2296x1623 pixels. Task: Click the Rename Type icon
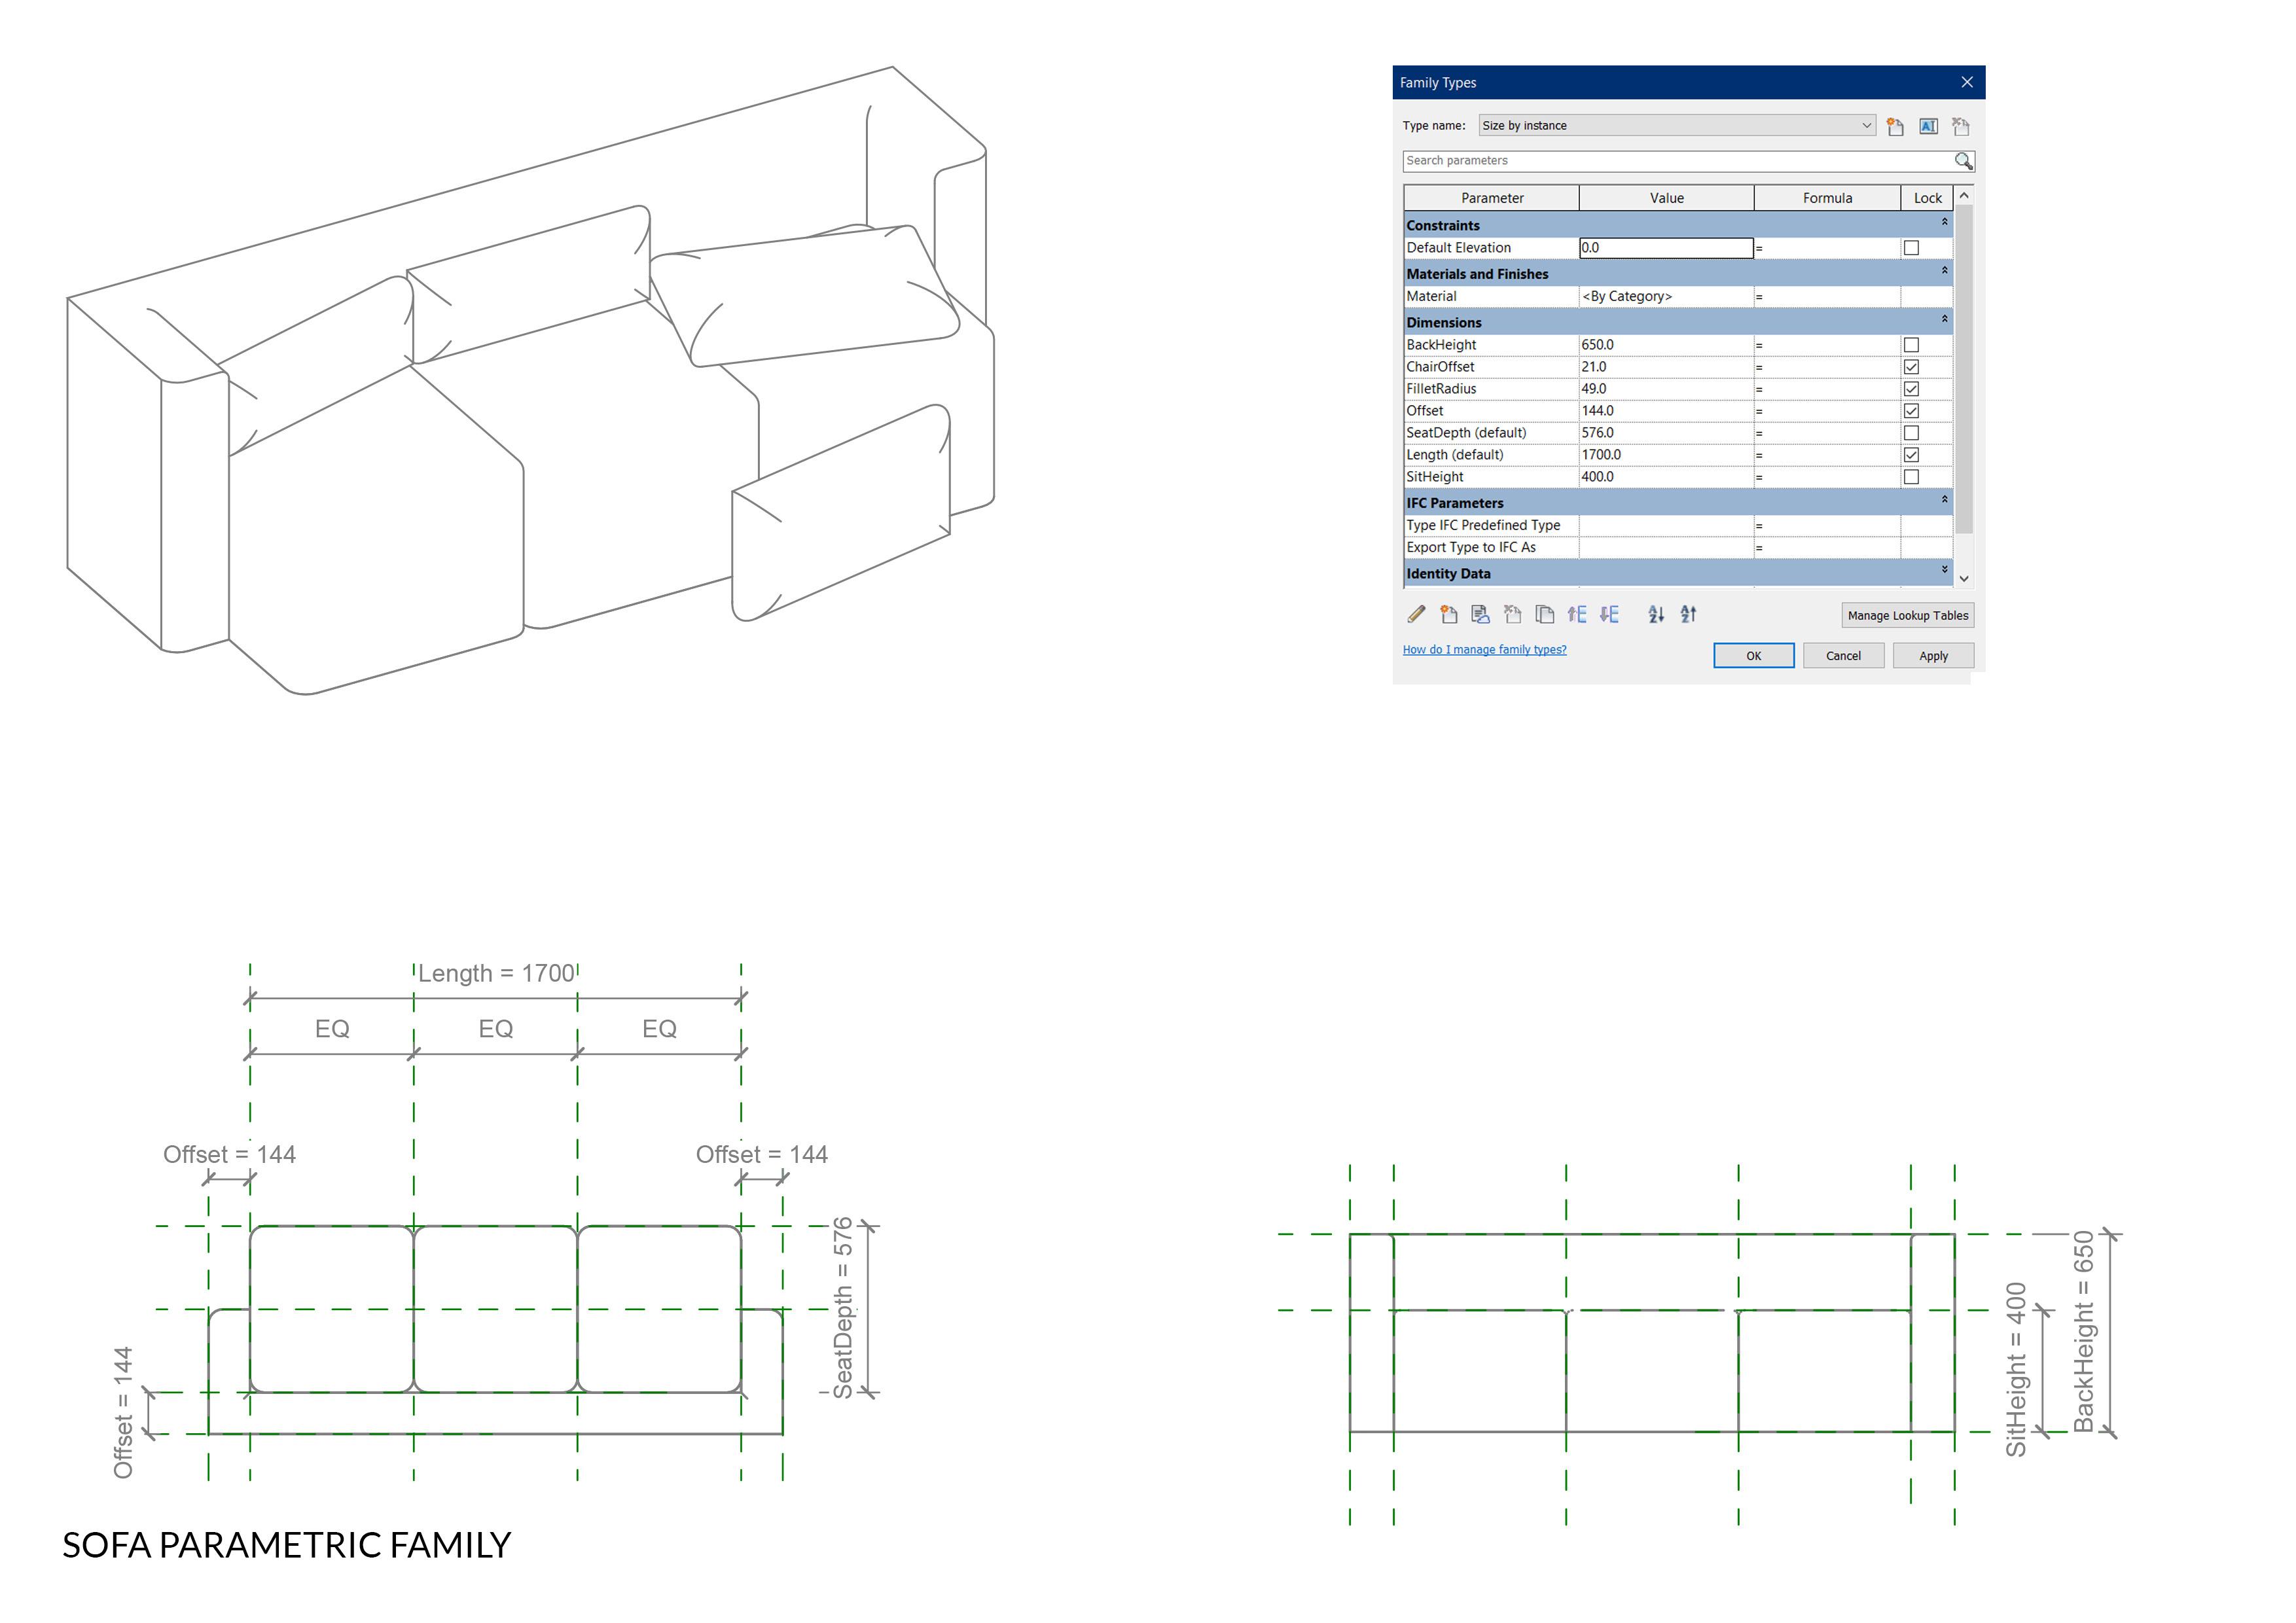(1928, 126)
